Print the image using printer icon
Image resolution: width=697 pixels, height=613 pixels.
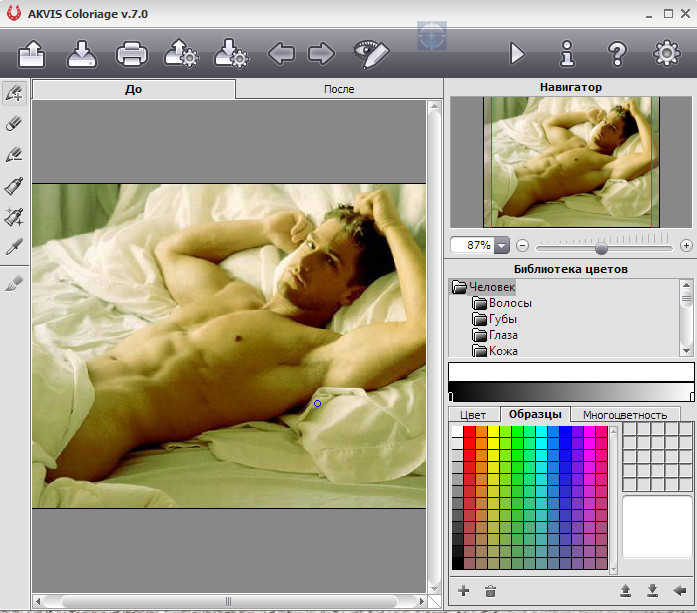click(x=131, y=54)
